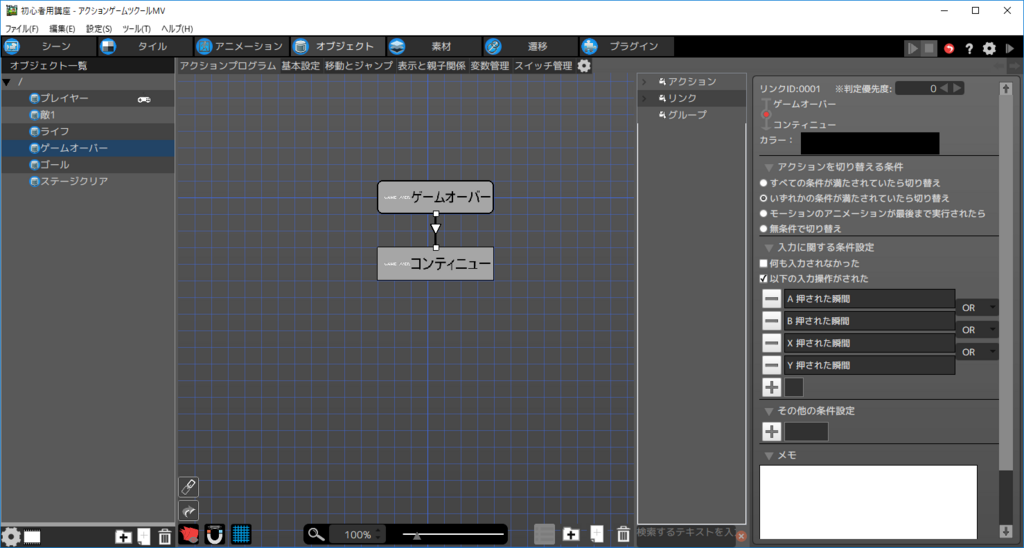Click inside the メモ text area

click(x=868, y=502)
